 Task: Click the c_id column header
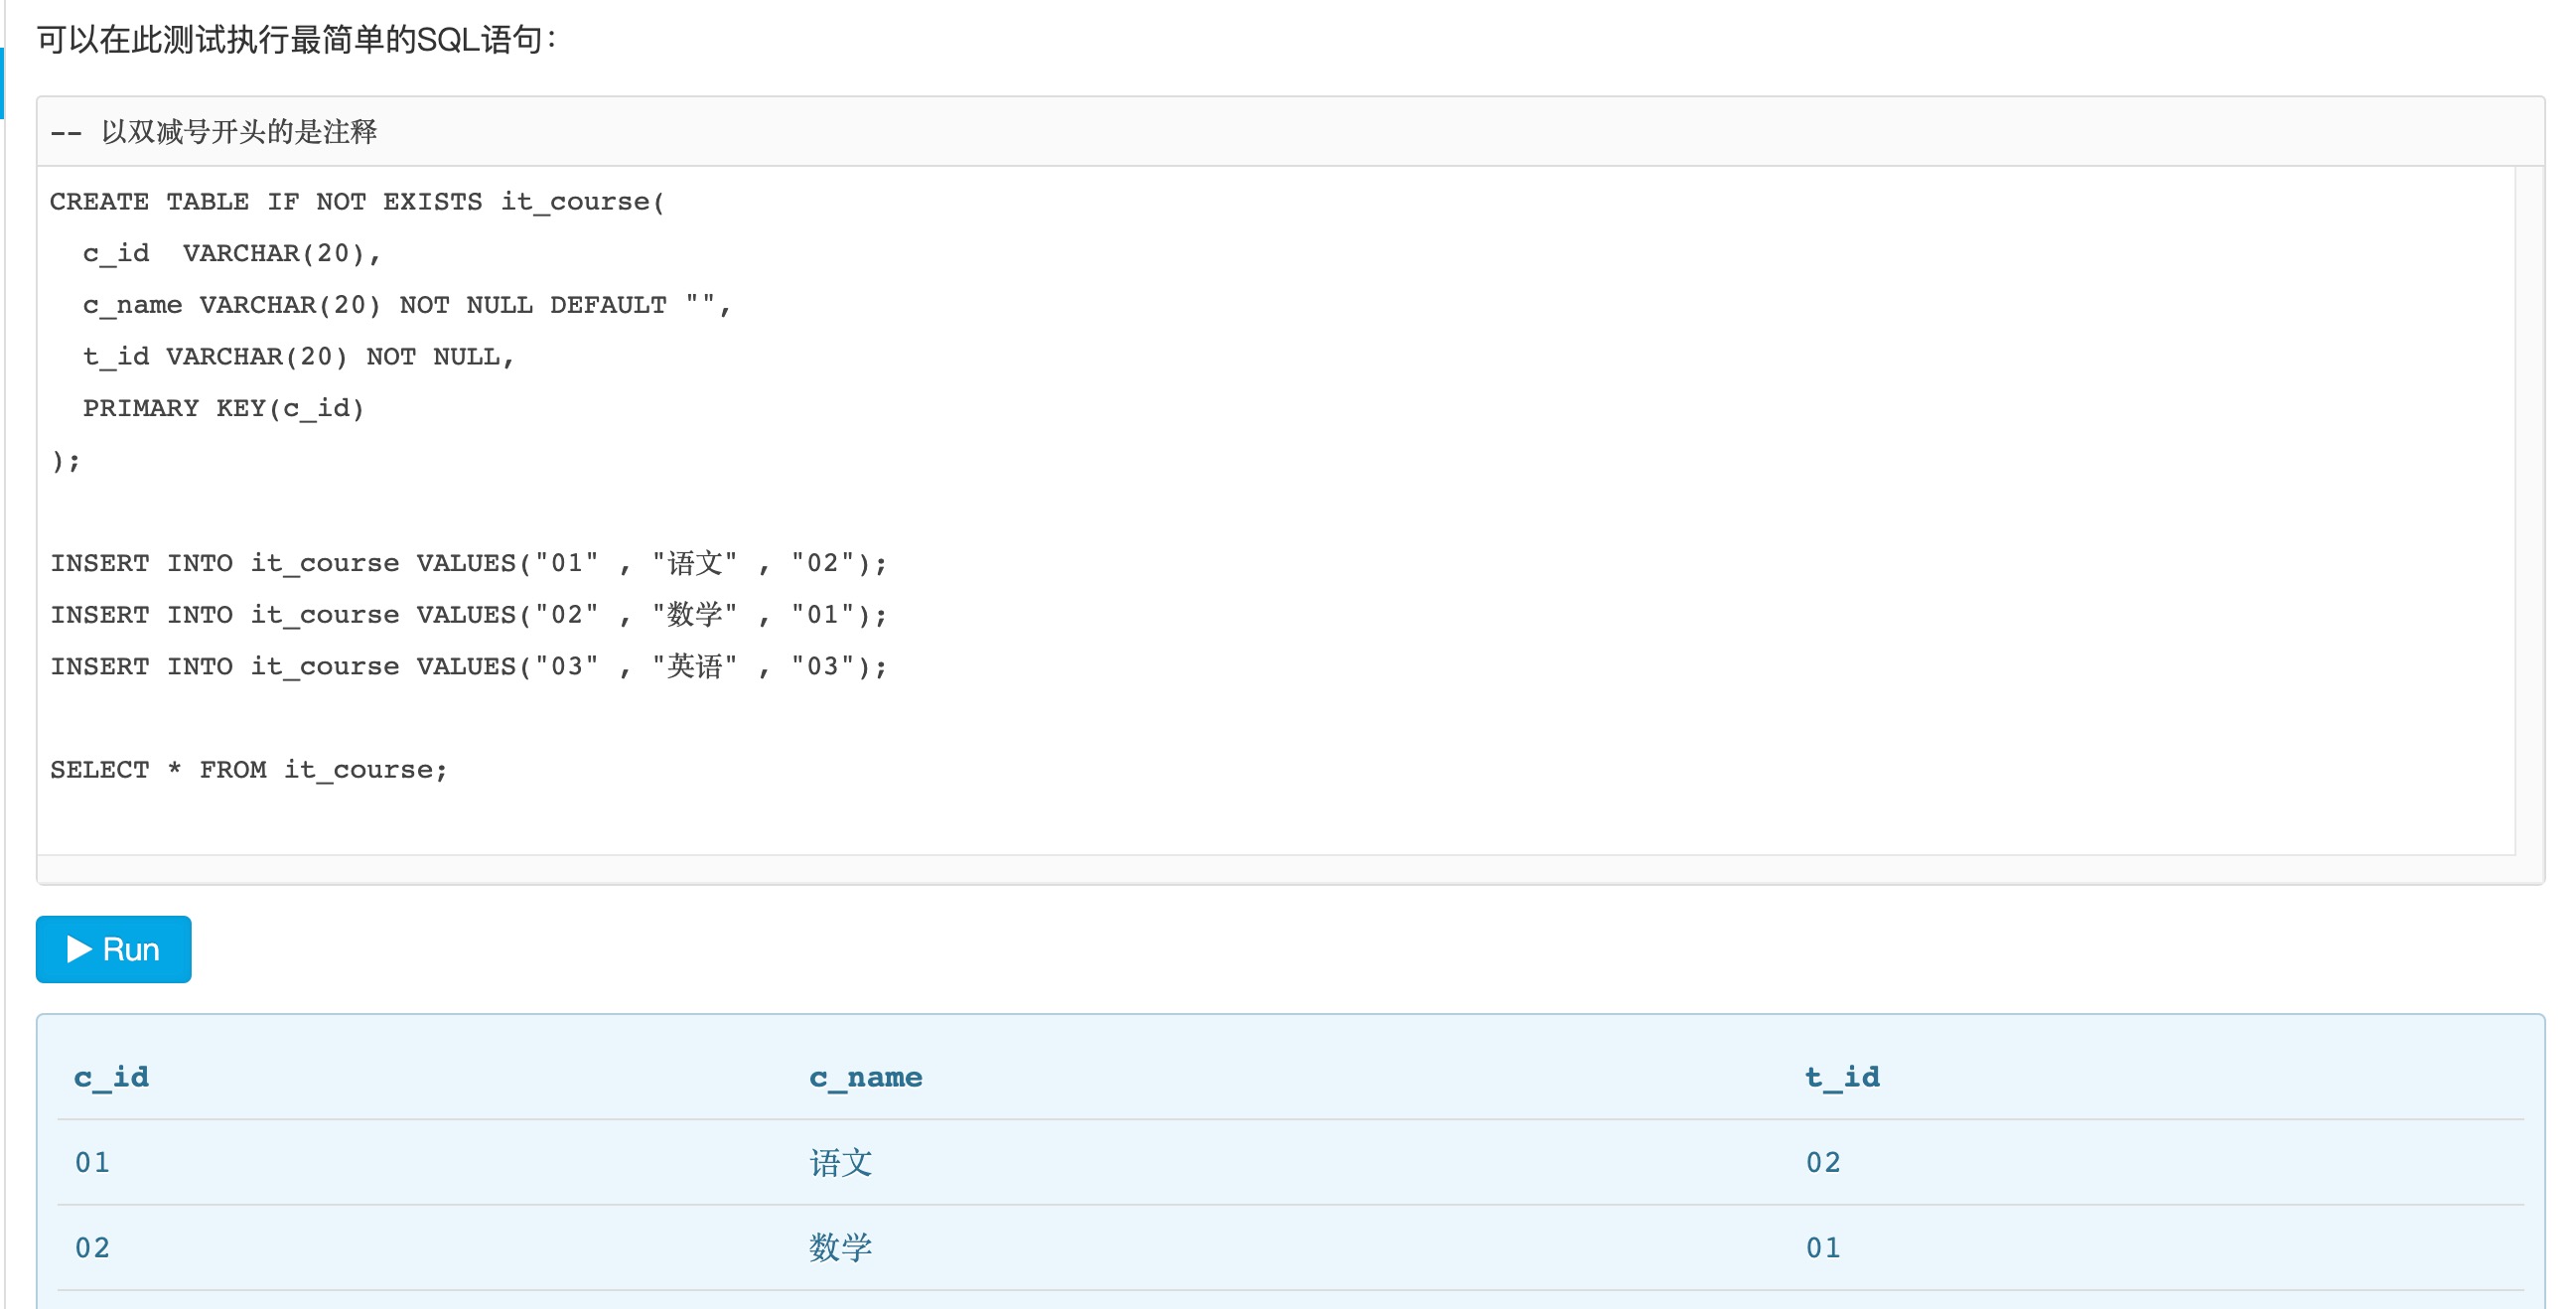[x=111, y=1077]
